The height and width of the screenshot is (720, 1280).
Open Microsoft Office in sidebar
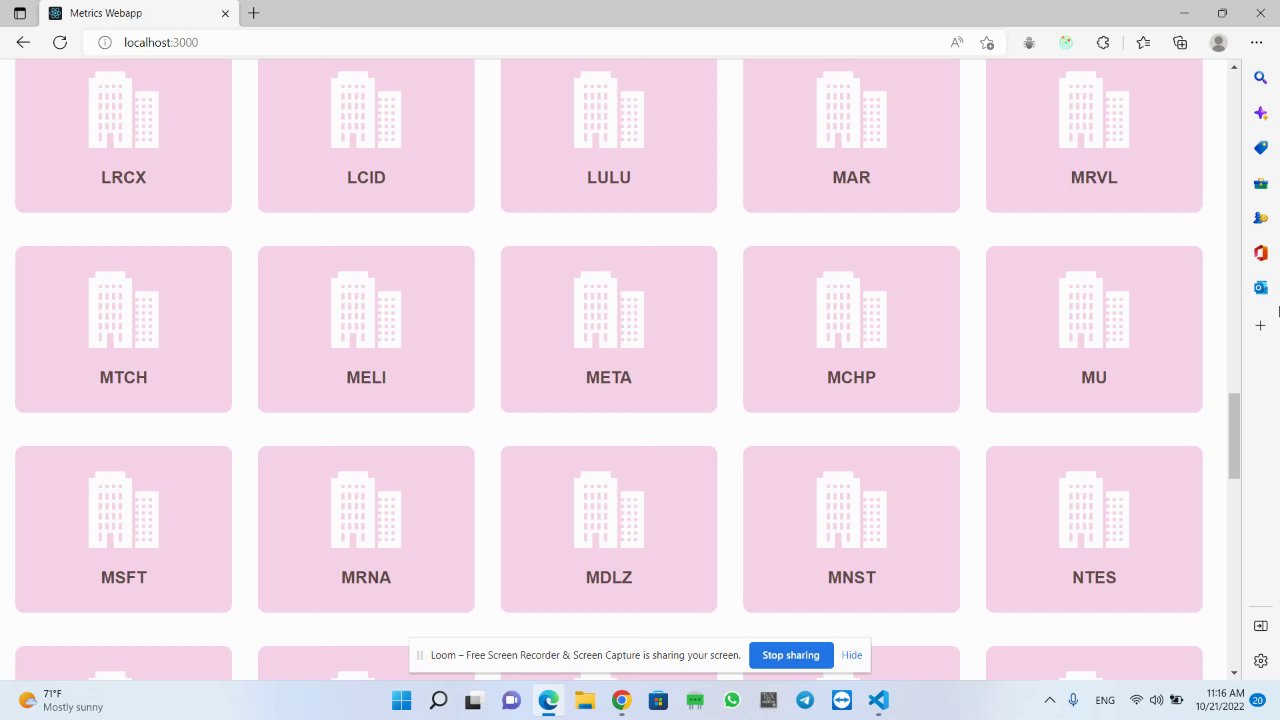tap(1261, 253)
